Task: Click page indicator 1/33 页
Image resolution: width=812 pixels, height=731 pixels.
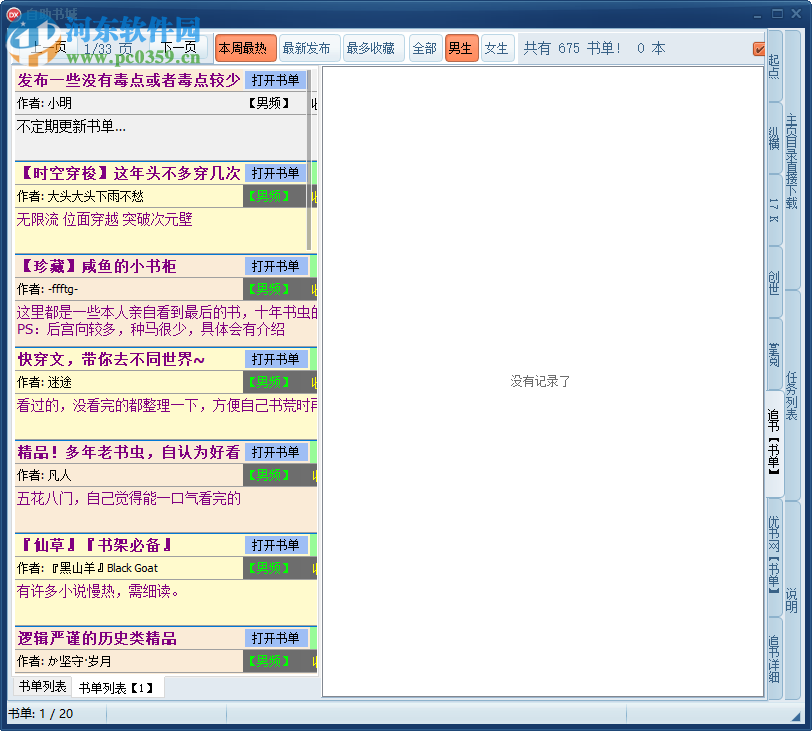Action: coord(108,48)
